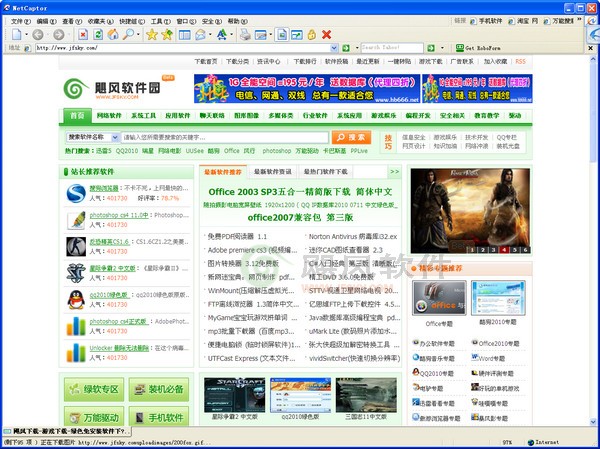Click the 万能驱动 green button
600x449 pixels.
[x=94, y=417]
